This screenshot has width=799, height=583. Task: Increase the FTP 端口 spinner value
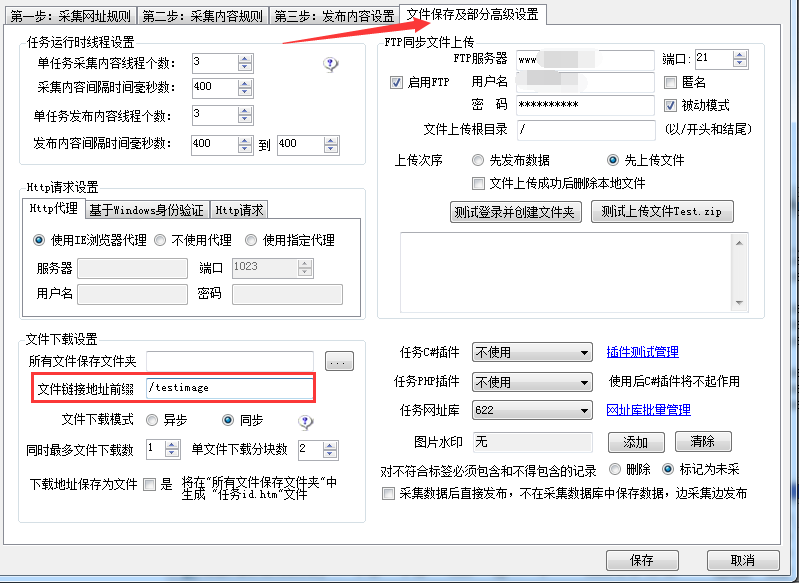[740, 55]
